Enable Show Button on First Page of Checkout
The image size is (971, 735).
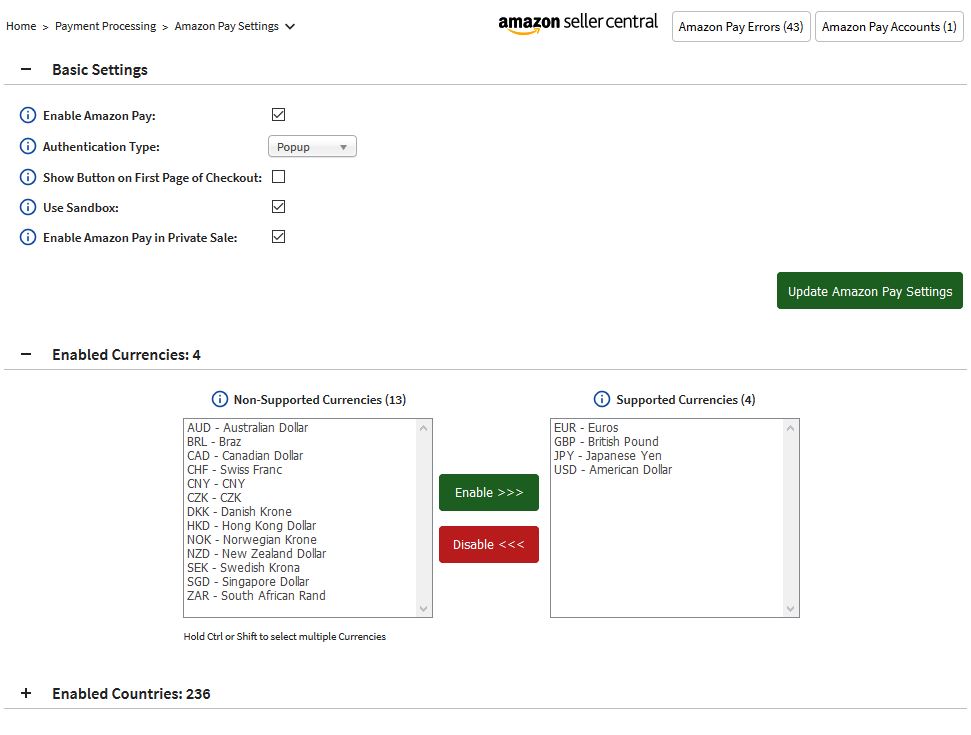[x=278, y=176]
